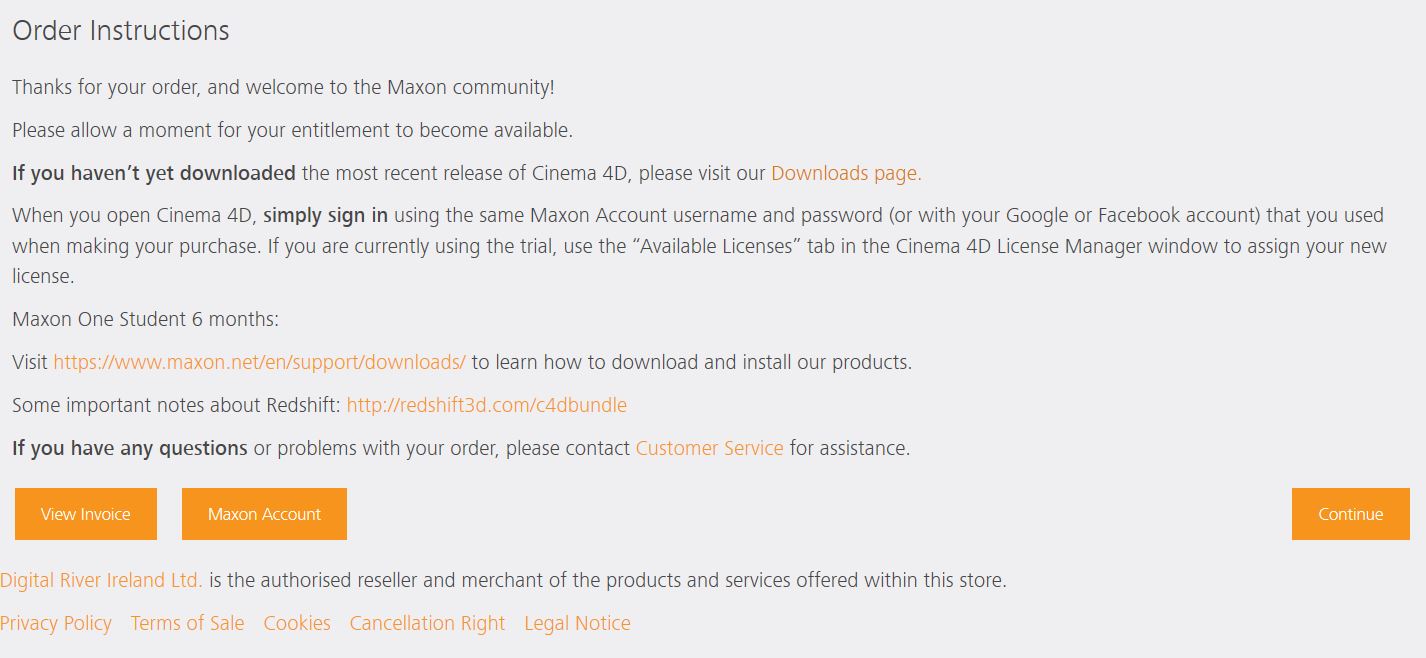Click the View Invoice button
Screen dimensions: 1426x658
pos(86,514)
